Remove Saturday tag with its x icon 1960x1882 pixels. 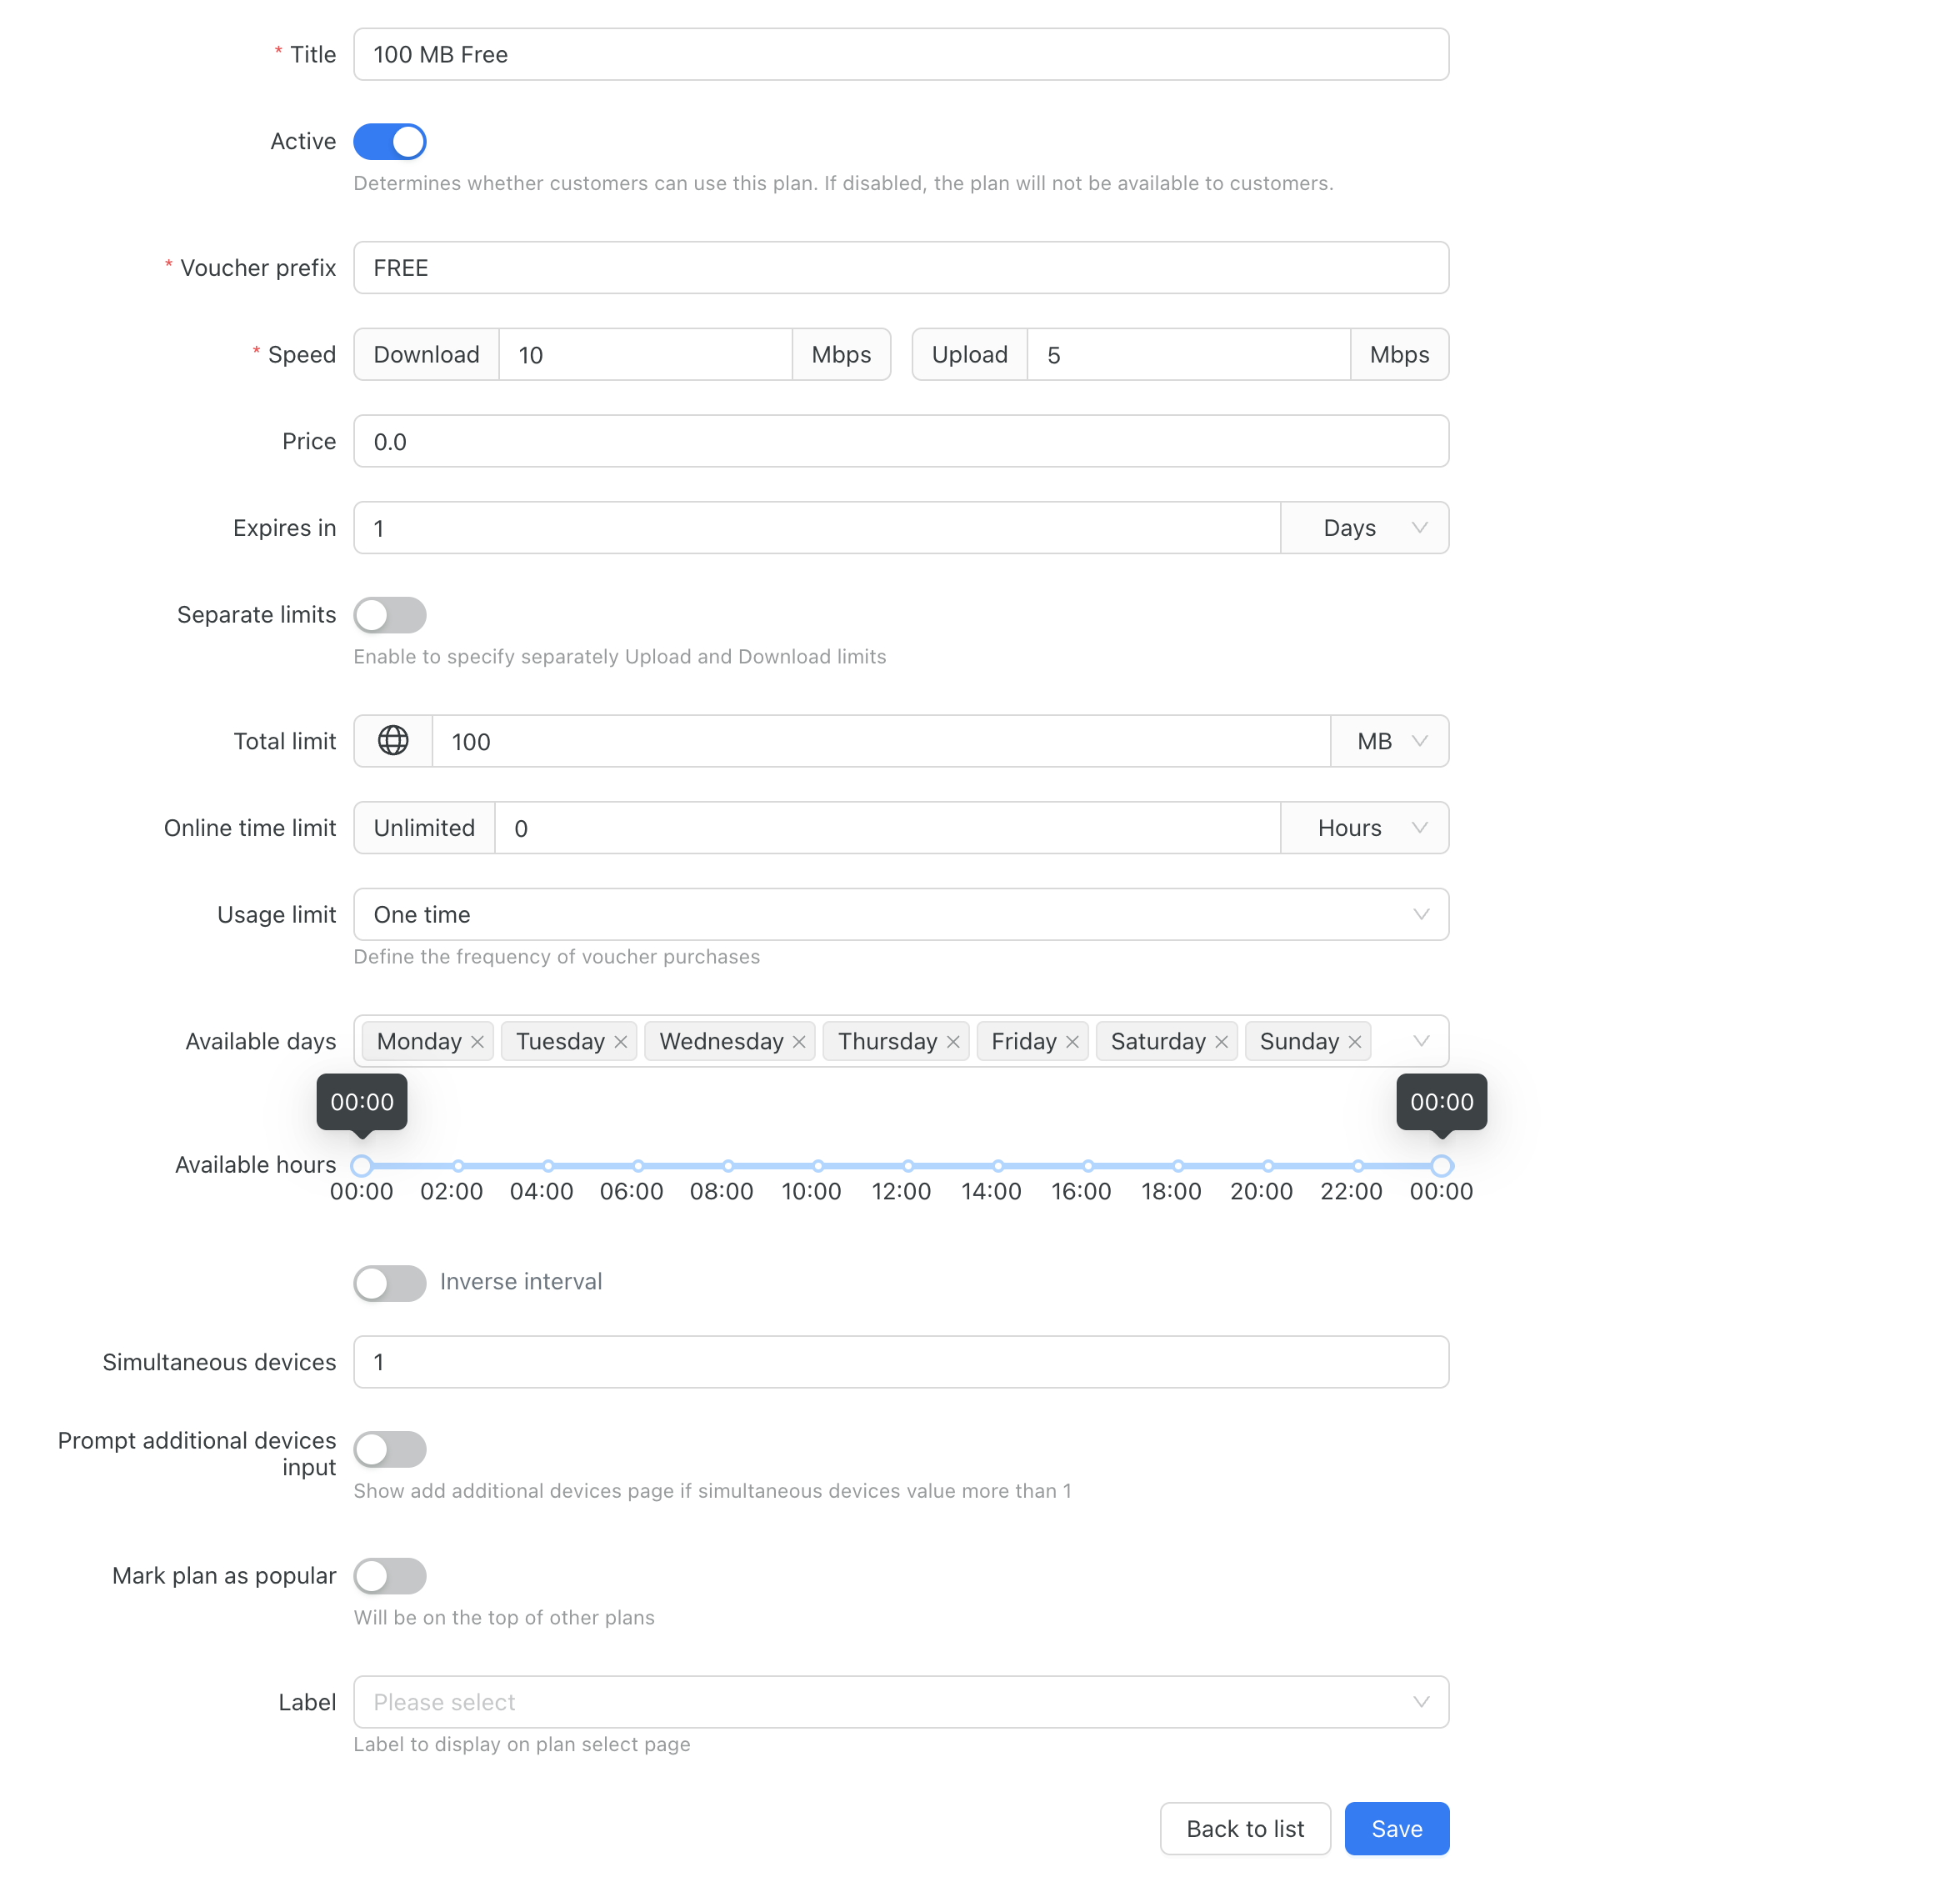coord(1221,1042)
